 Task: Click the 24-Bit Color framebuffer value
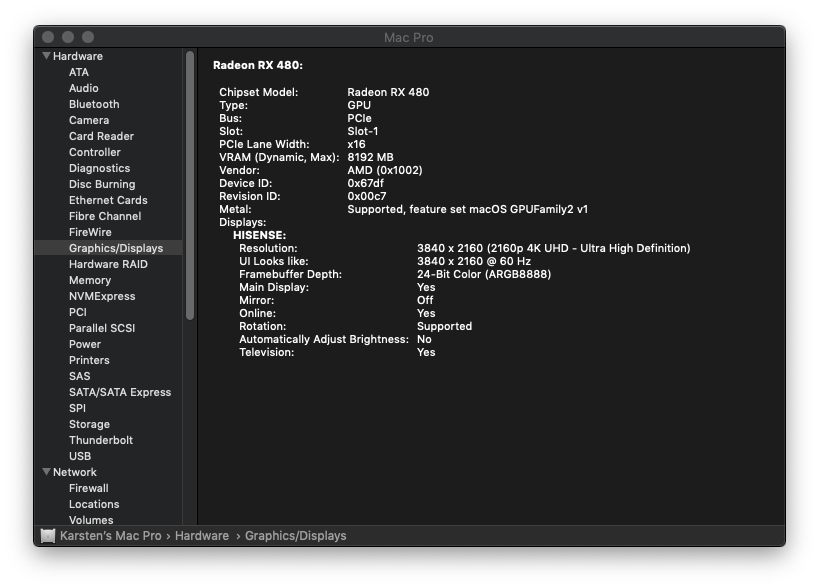click(x=484, y=274)
